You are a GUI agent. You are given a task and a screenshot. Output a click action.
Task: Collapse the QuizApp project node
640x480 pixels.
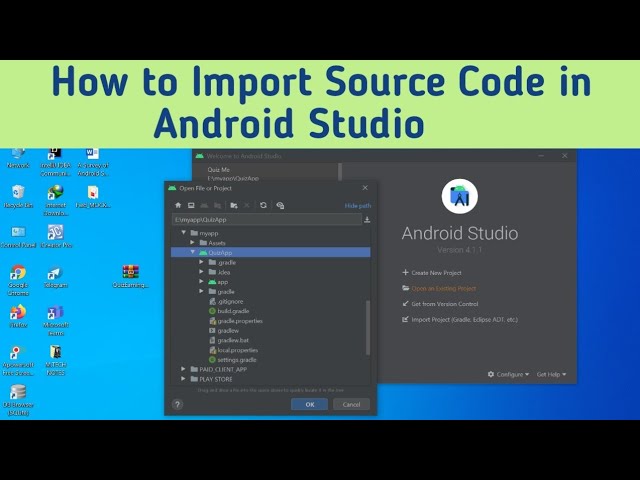[x=193, y=252]
